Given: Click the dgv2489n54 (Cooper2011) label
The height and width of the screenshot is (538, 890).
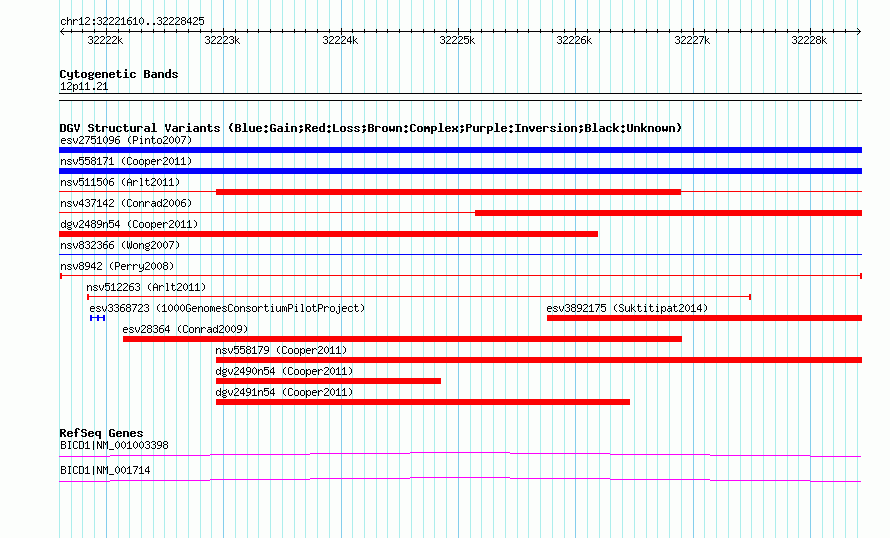Looking at the screenshot, I should pos(129,224).
